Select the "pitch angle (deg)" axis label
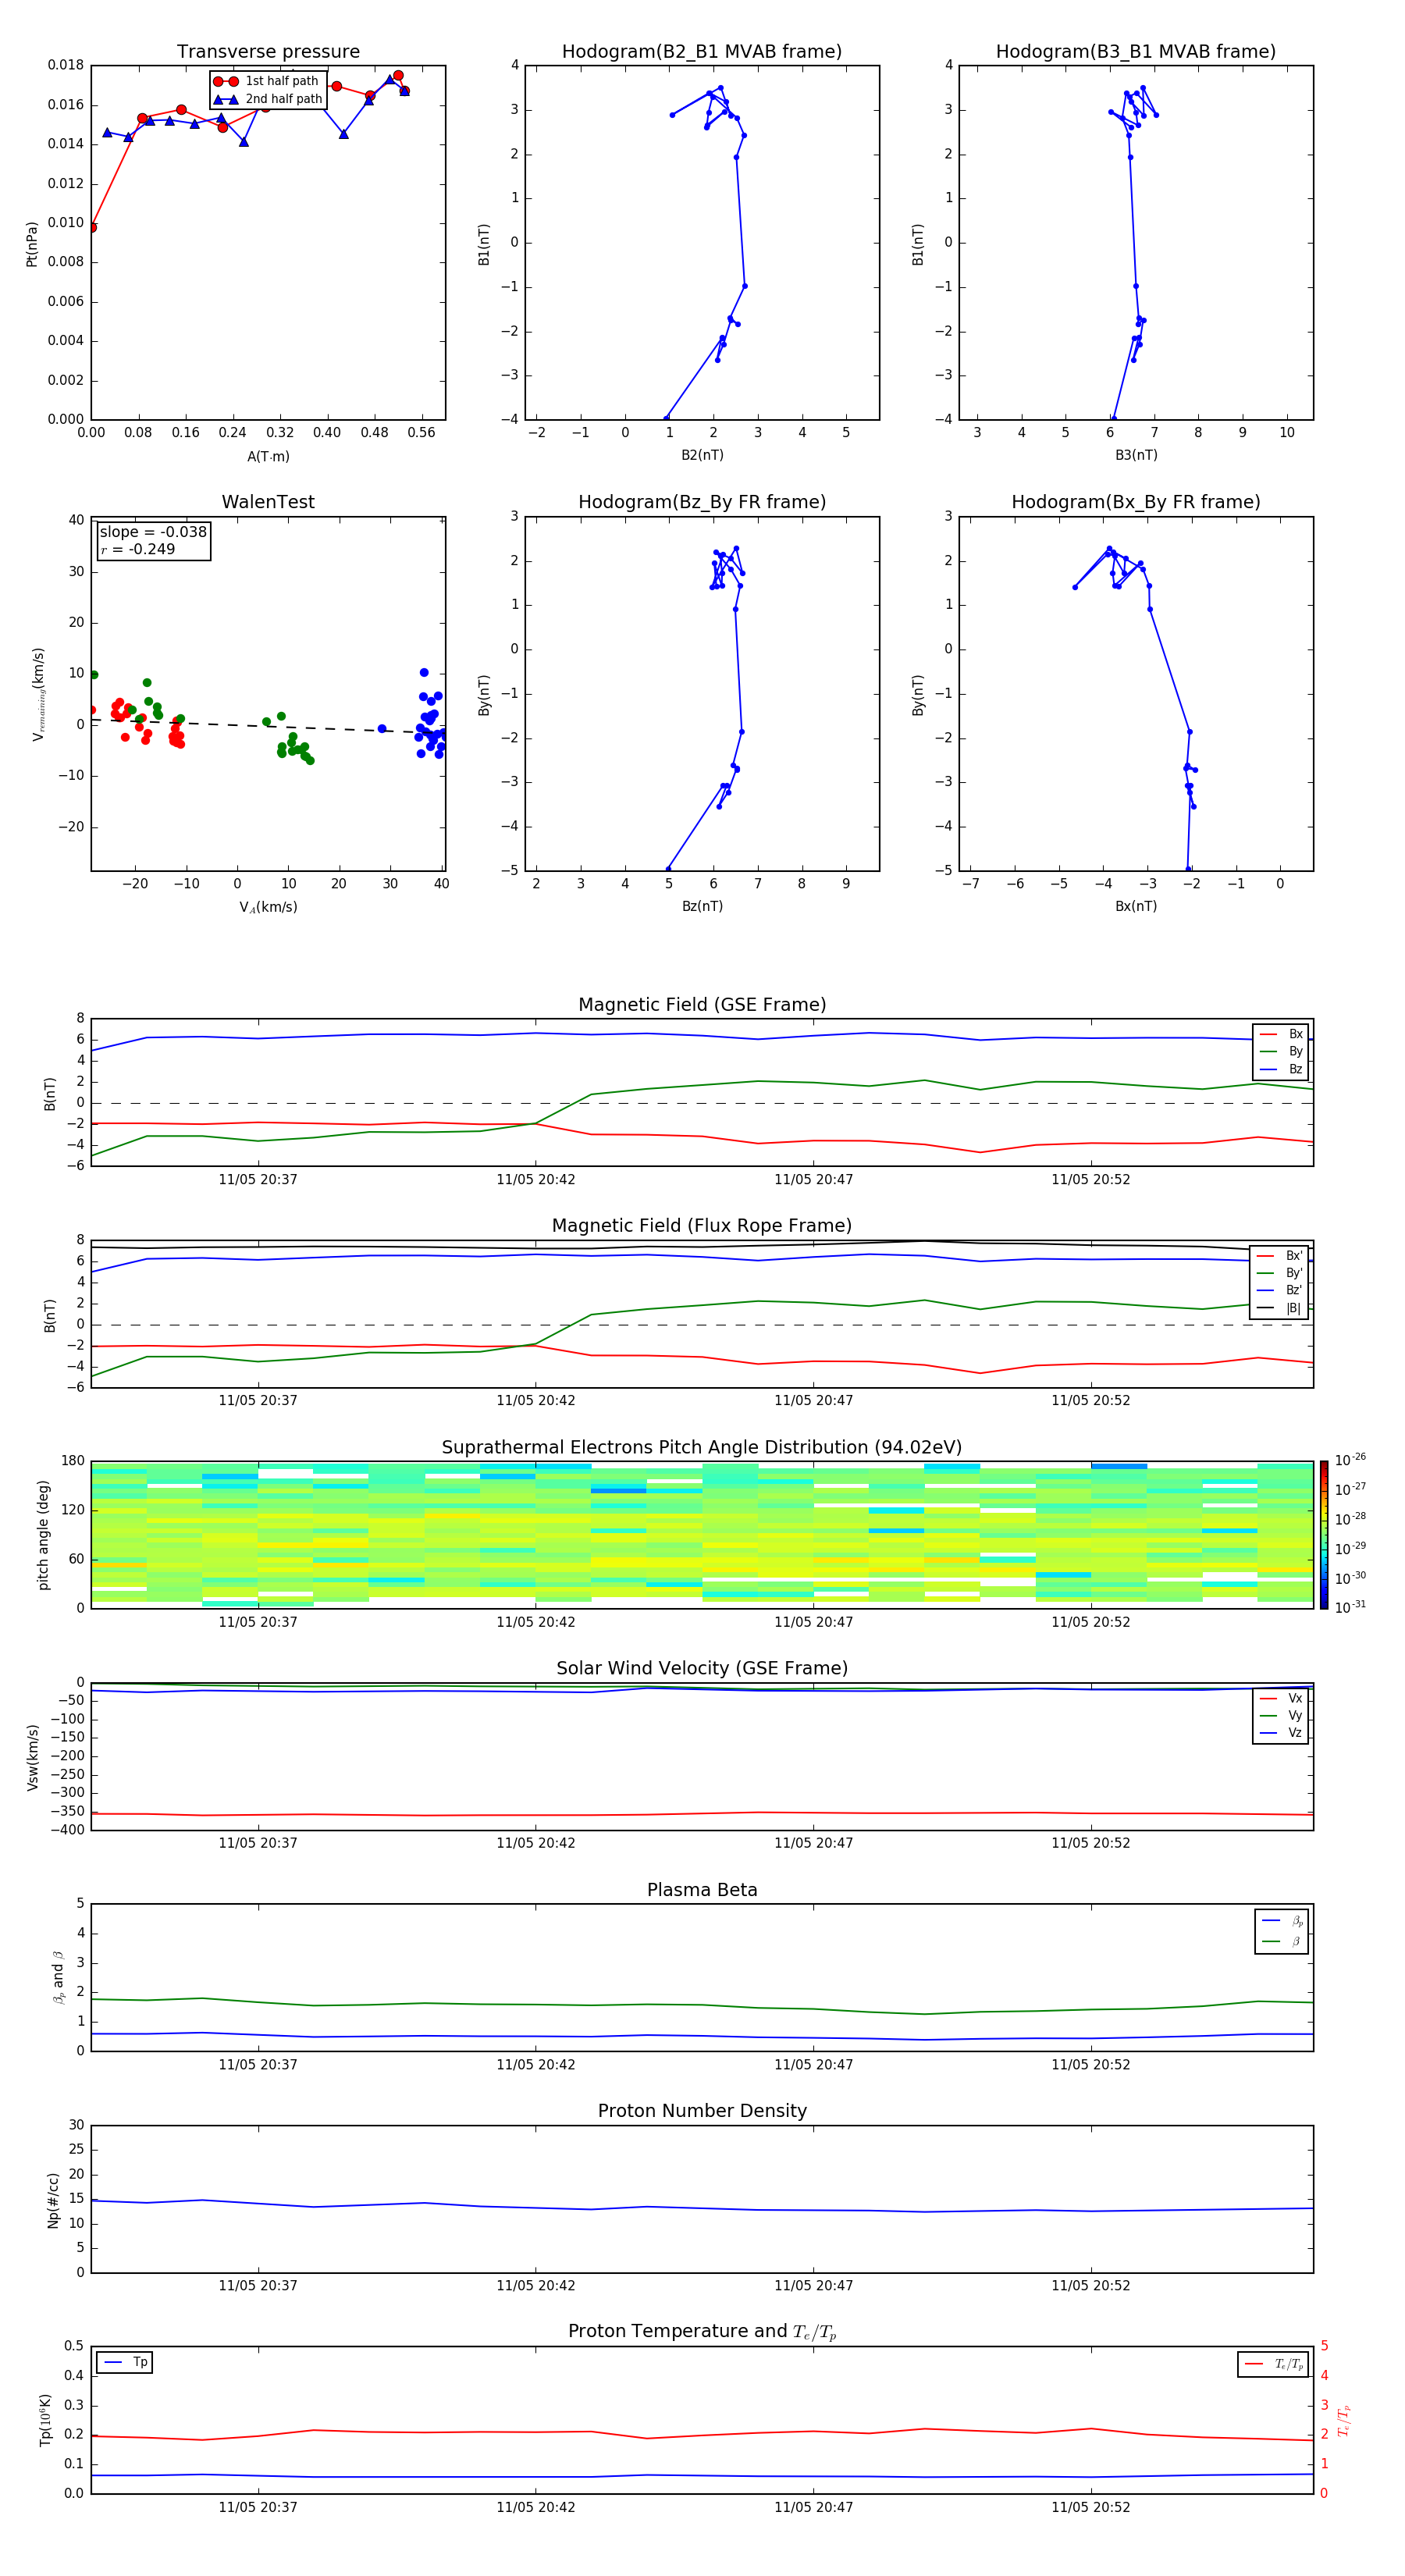1405x2576 pixels. click(43, 1535)
